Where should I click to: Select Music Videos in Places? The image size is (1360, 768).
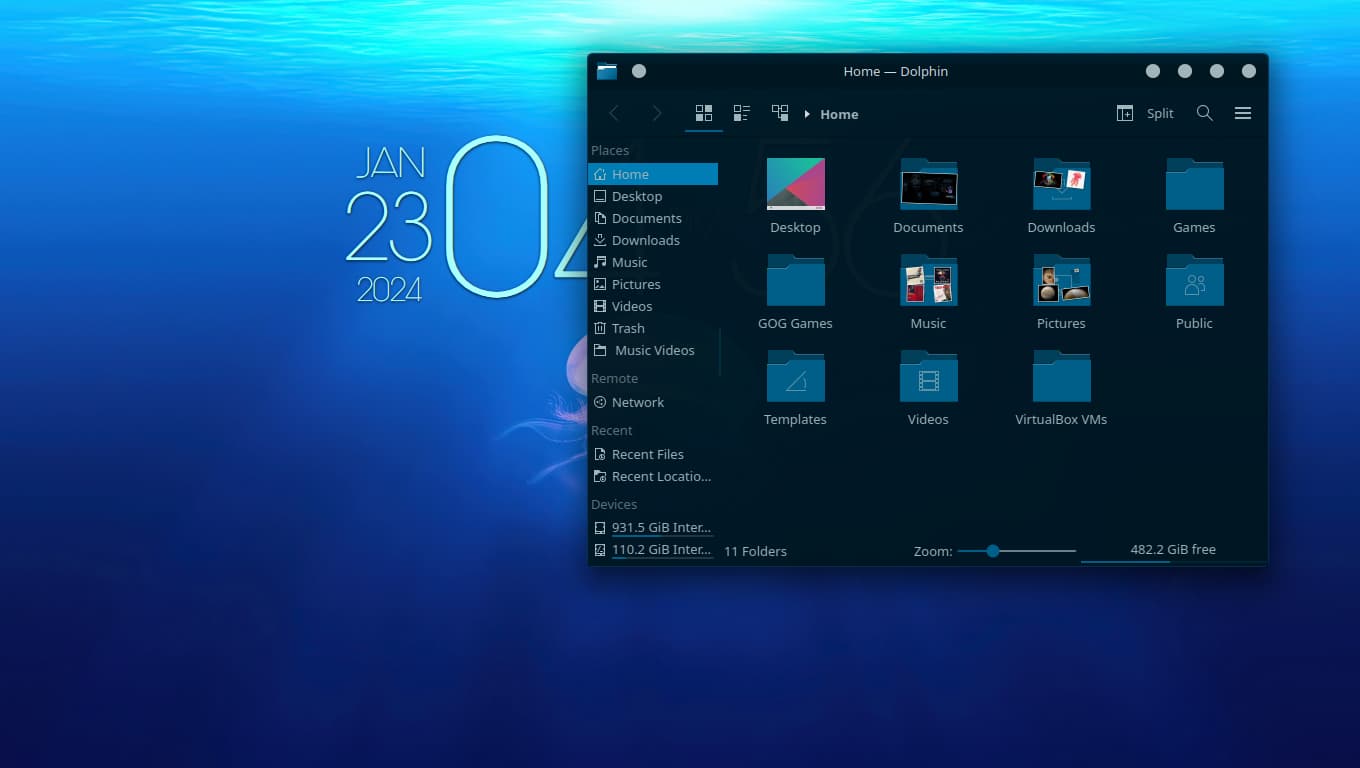654,350
